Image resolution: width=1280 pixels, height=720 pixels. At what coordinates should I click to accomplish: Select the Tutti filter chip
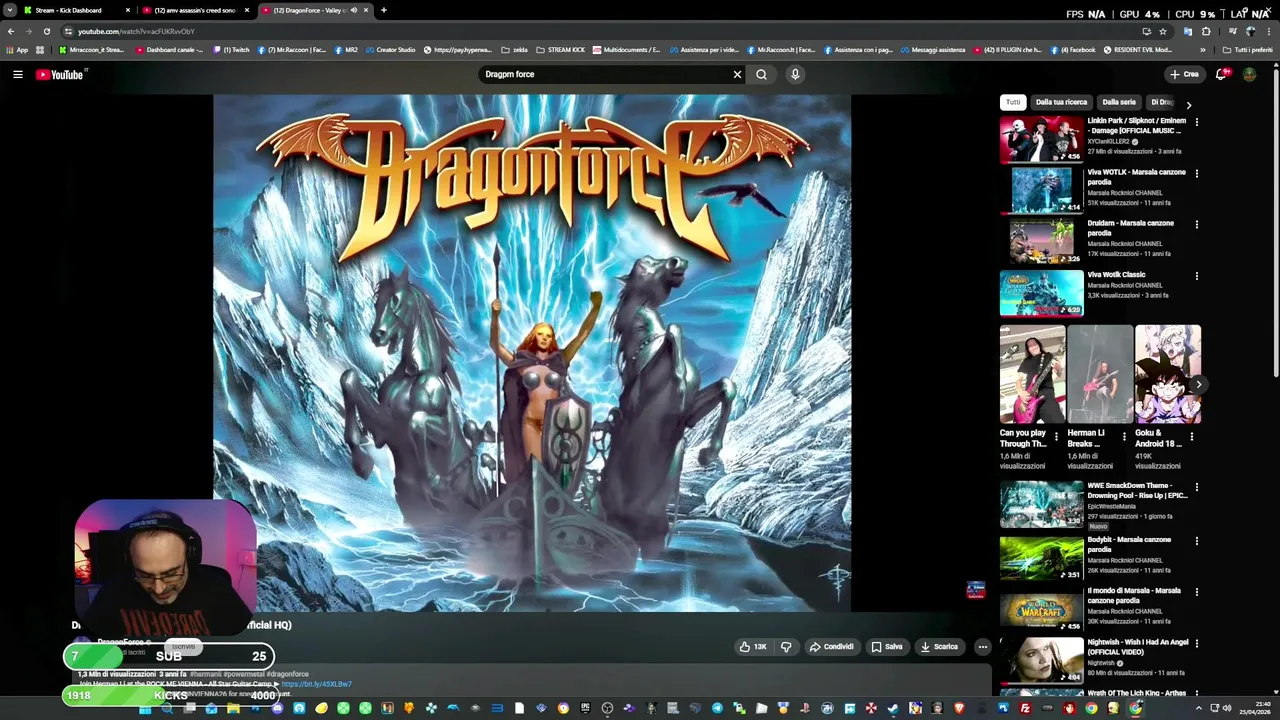click(x=1013, y=102)
